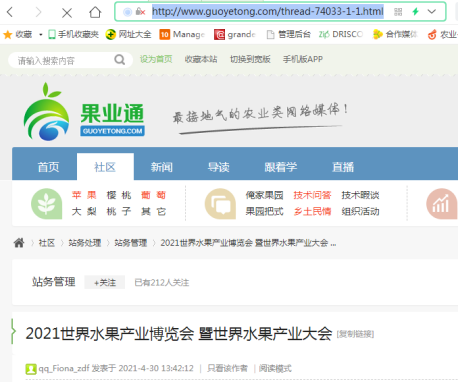Screen dimensions: 458x383
Task: Click the 复制链接 copy link
Action: pos(355,334)
